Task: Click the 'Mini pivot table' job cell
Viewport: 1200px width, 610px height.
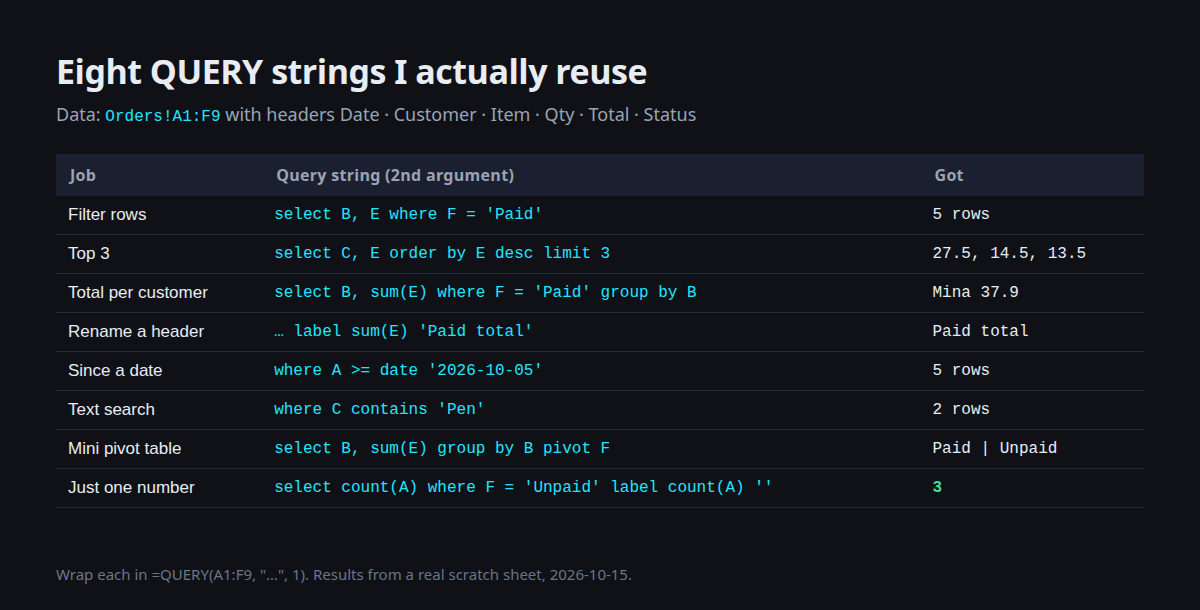Action: (x=125, y=448)
